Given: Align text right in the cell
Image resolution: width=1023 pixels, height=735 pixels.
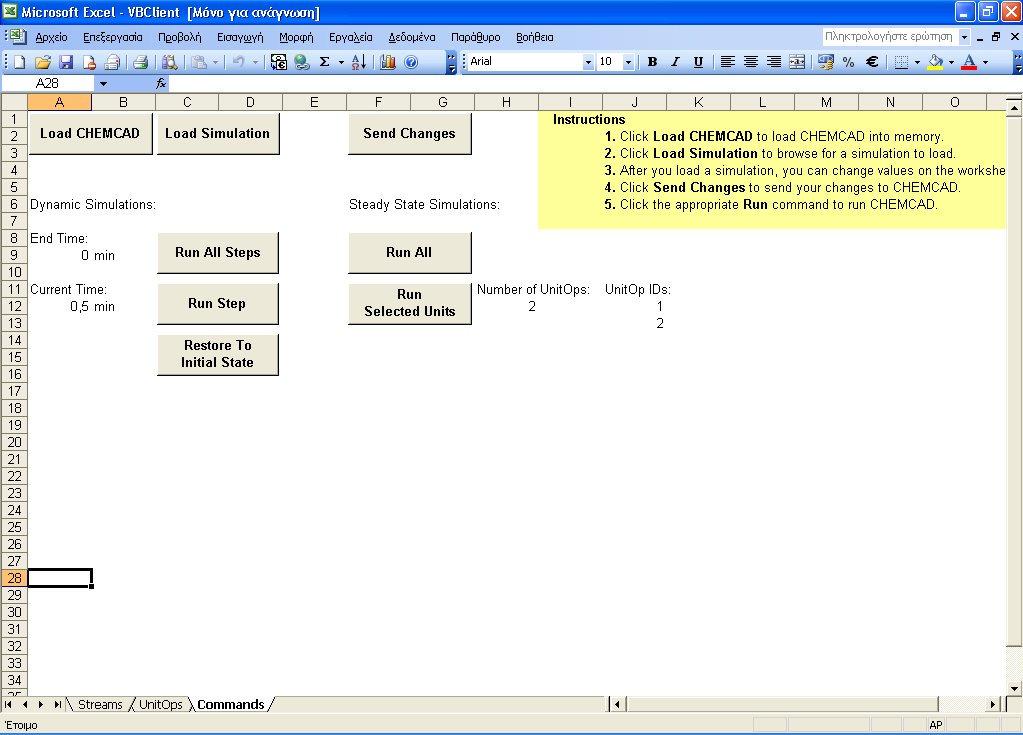Looking at the screenshot, I should tap(774, 62).
